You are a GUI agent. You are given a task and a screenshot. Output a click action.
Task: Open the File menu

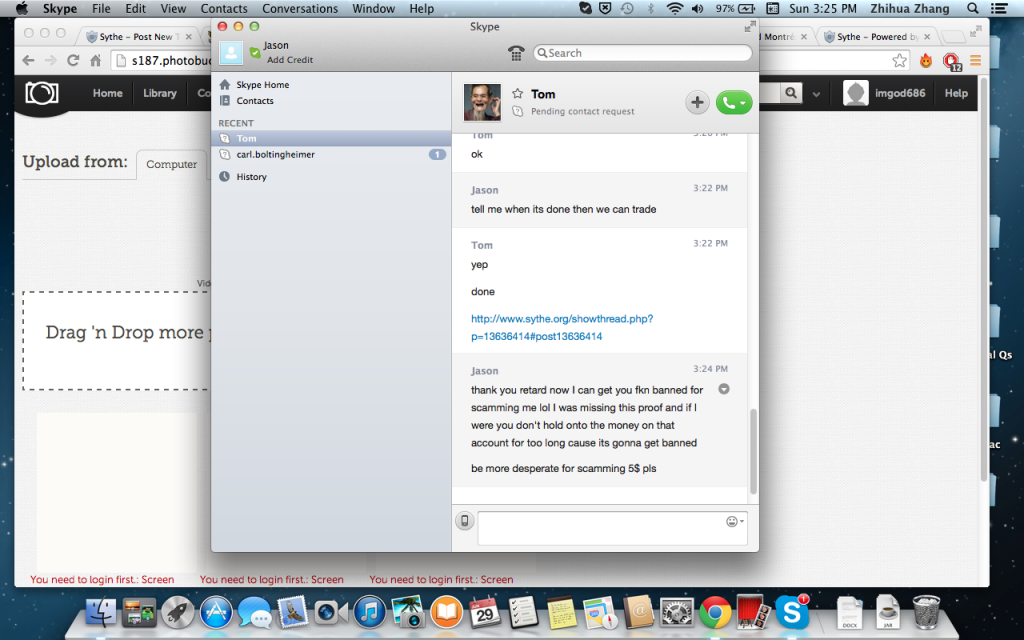[101, 8]
